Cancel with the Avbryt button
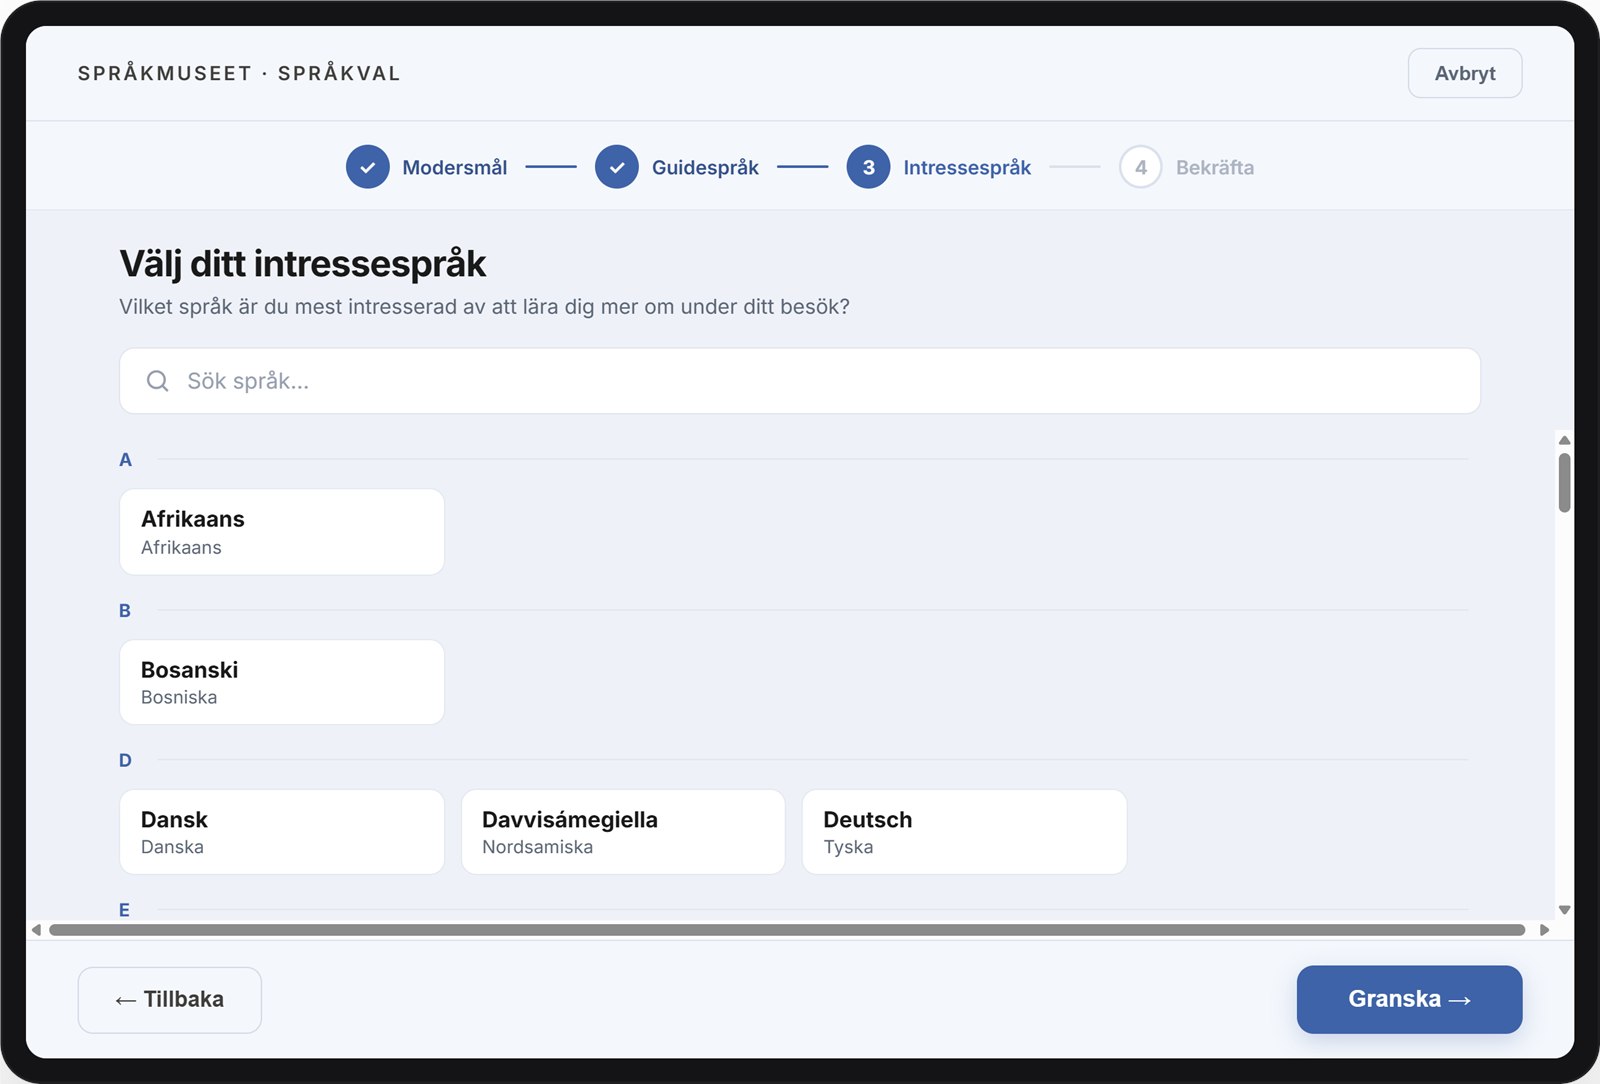Image resolution: width=1600 pixels, height=1084 pixels. point(1465,73)
